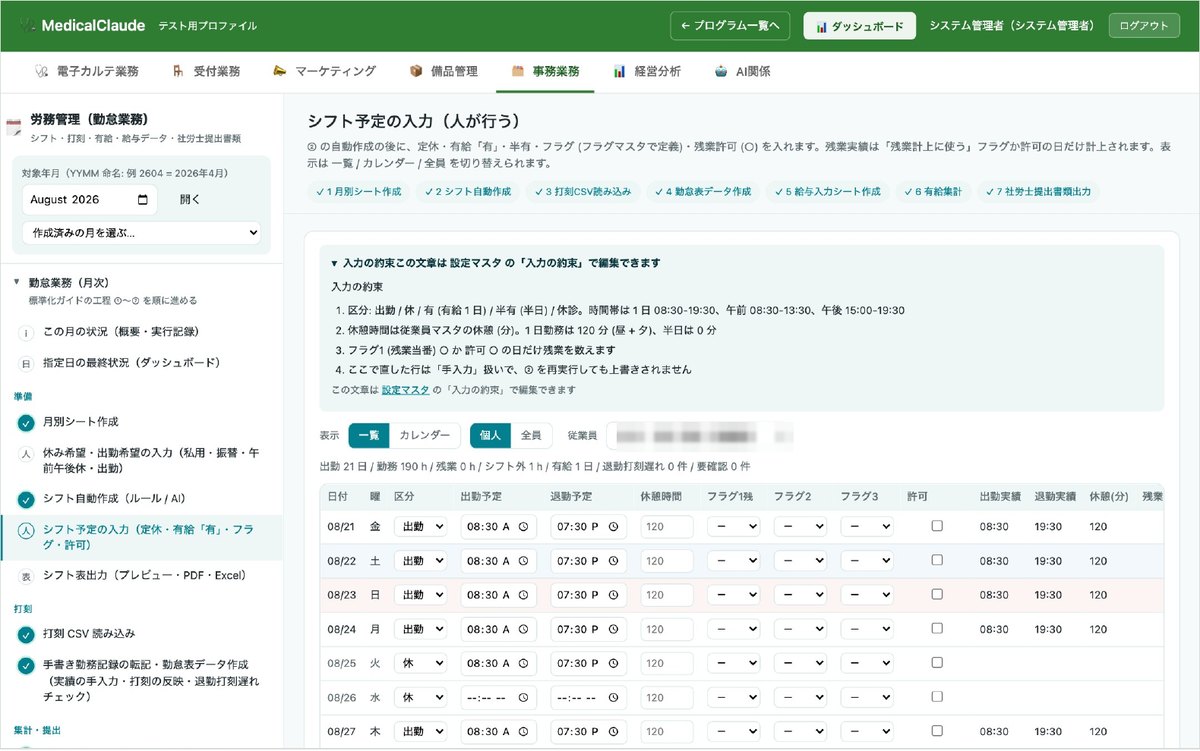Select the 一覧 display view
This screenshot has height=751, width=1200.
tap(368, 436)
